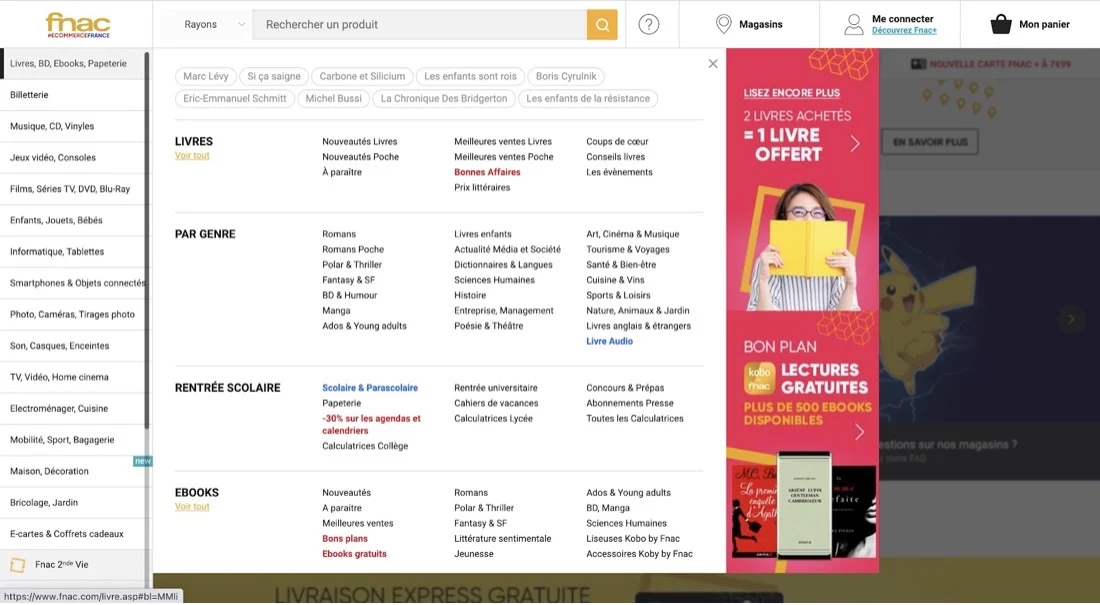The height and width of the screenshot is (605, 1100).
Task: Click the Michel Bussi chip
Action: click(333, 99)
